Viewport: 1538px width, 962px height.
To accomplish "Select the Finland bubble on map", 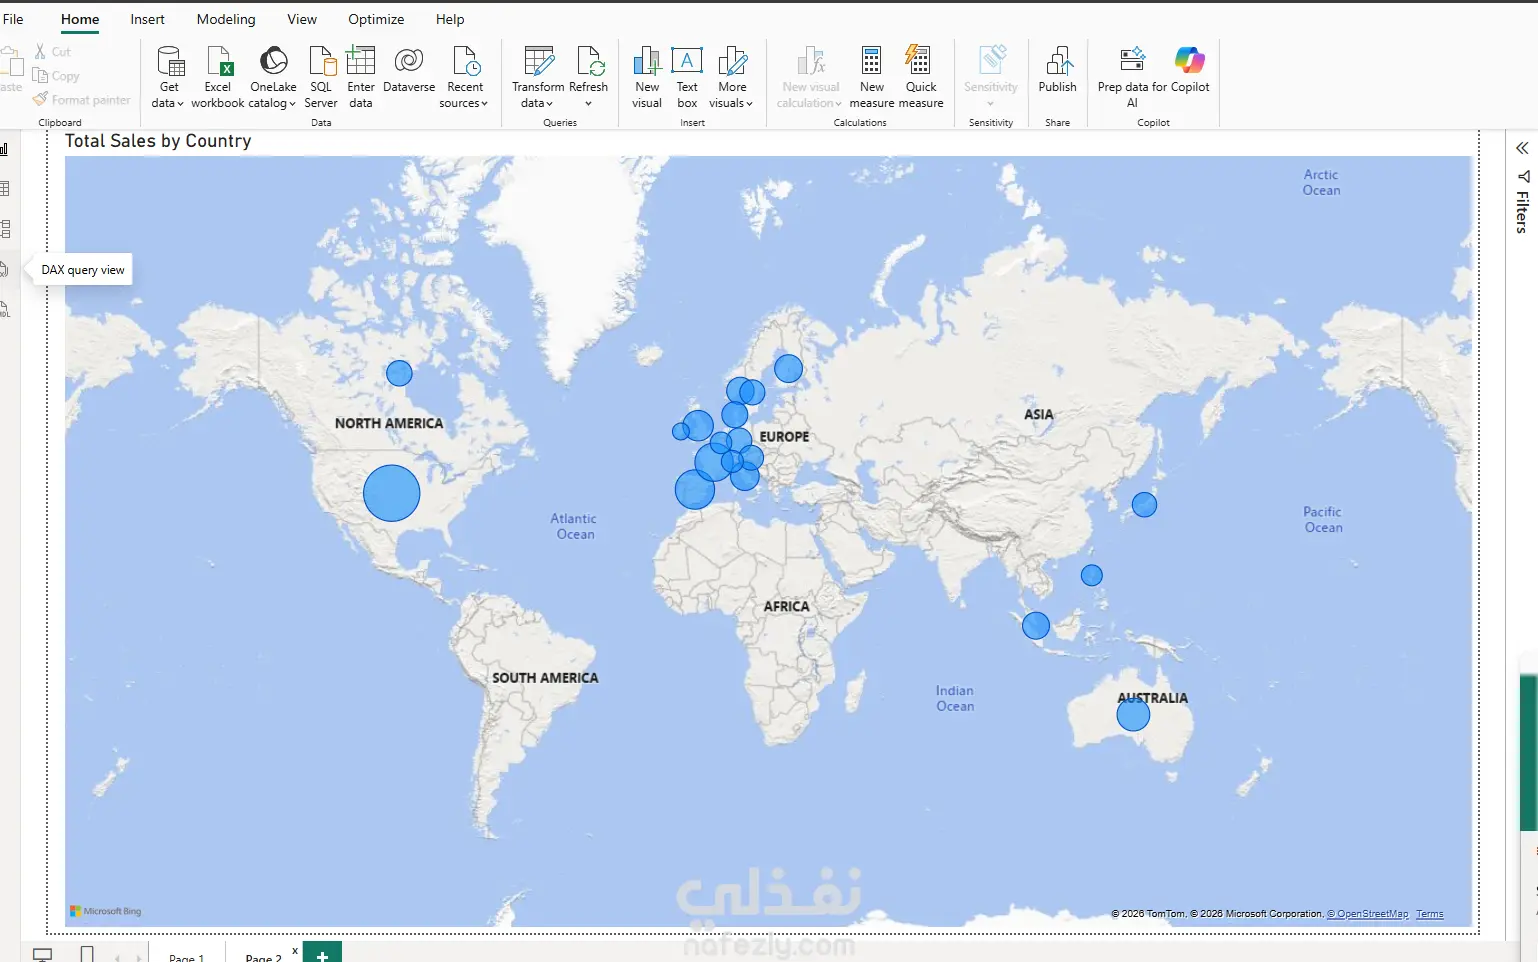I will coord(788,369).
